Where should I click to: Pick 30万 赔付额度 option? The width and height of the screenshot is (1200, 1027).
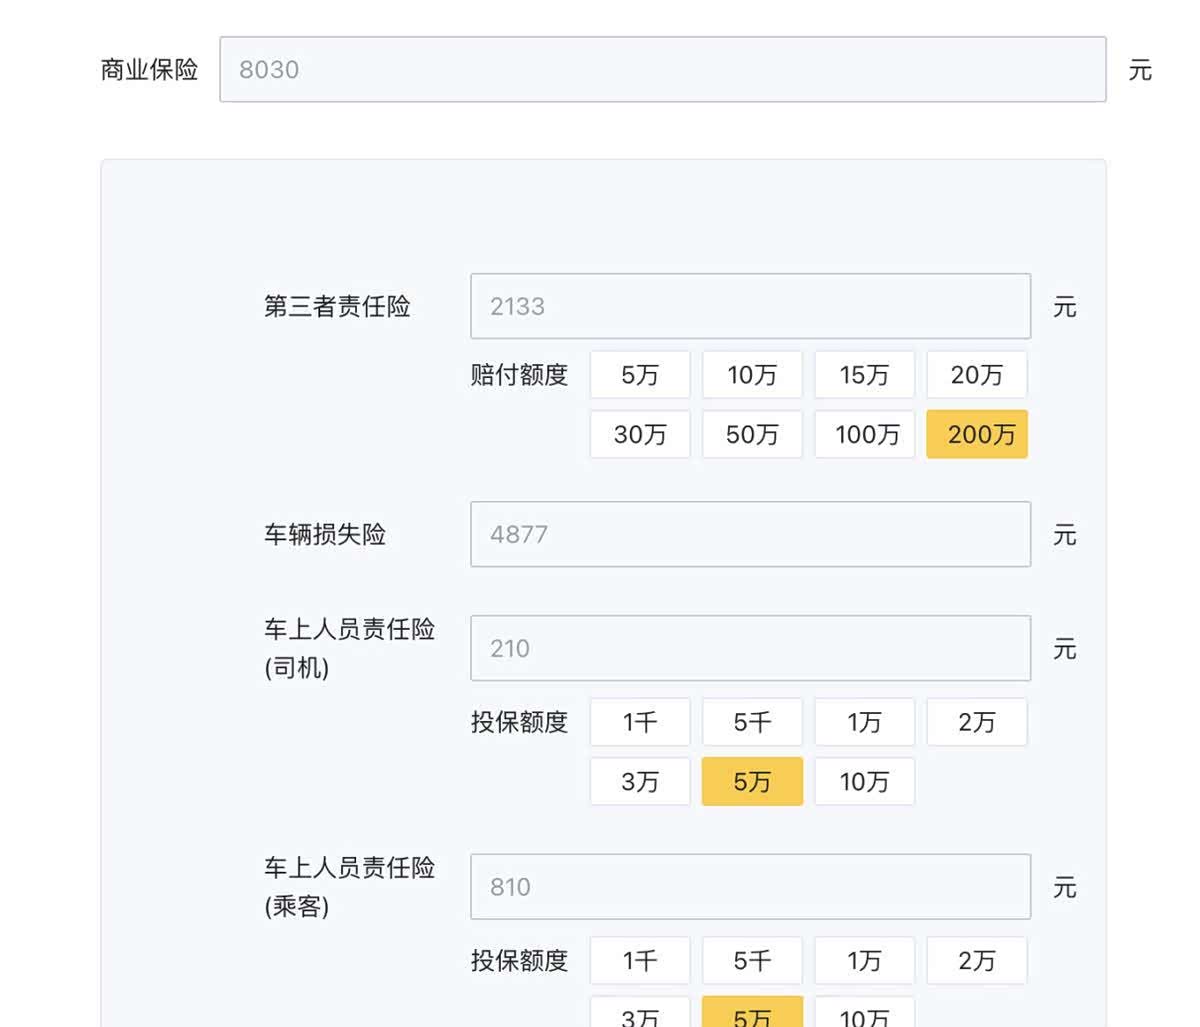(640, 434)
